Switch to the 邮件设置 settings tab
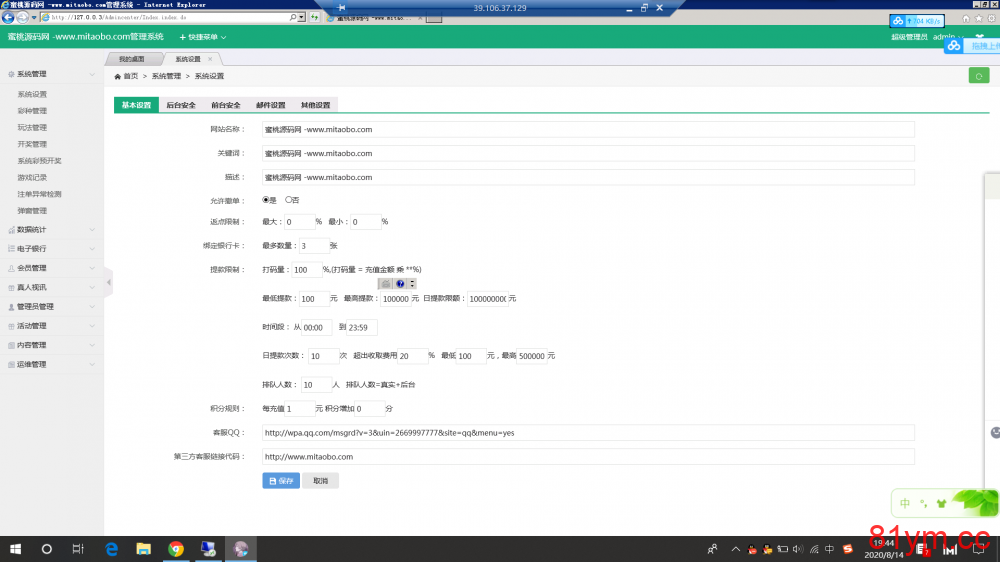Image resolution: width=1000 pixels, height=562 pixels. click(x=270, y=105)
